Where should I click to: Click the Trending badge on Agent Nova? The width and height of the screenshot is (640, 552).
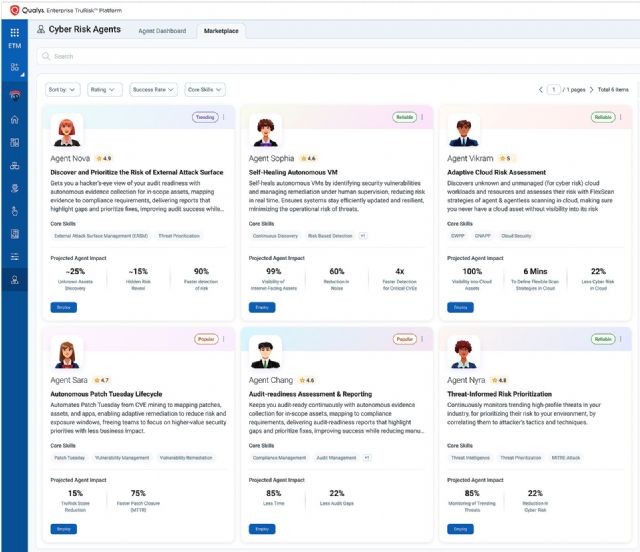(205, 117)
